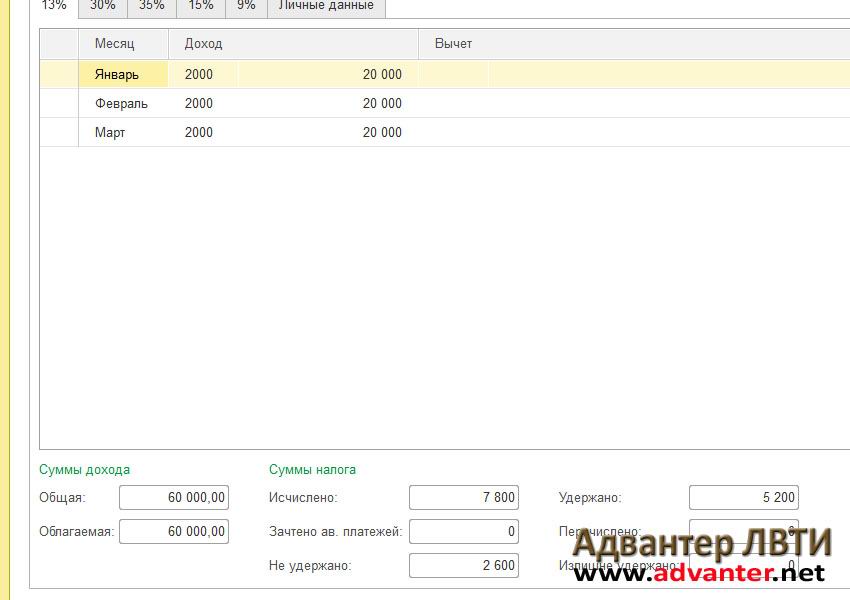Click the Месяц column header

pyautogui.click(x=124, y=44)
